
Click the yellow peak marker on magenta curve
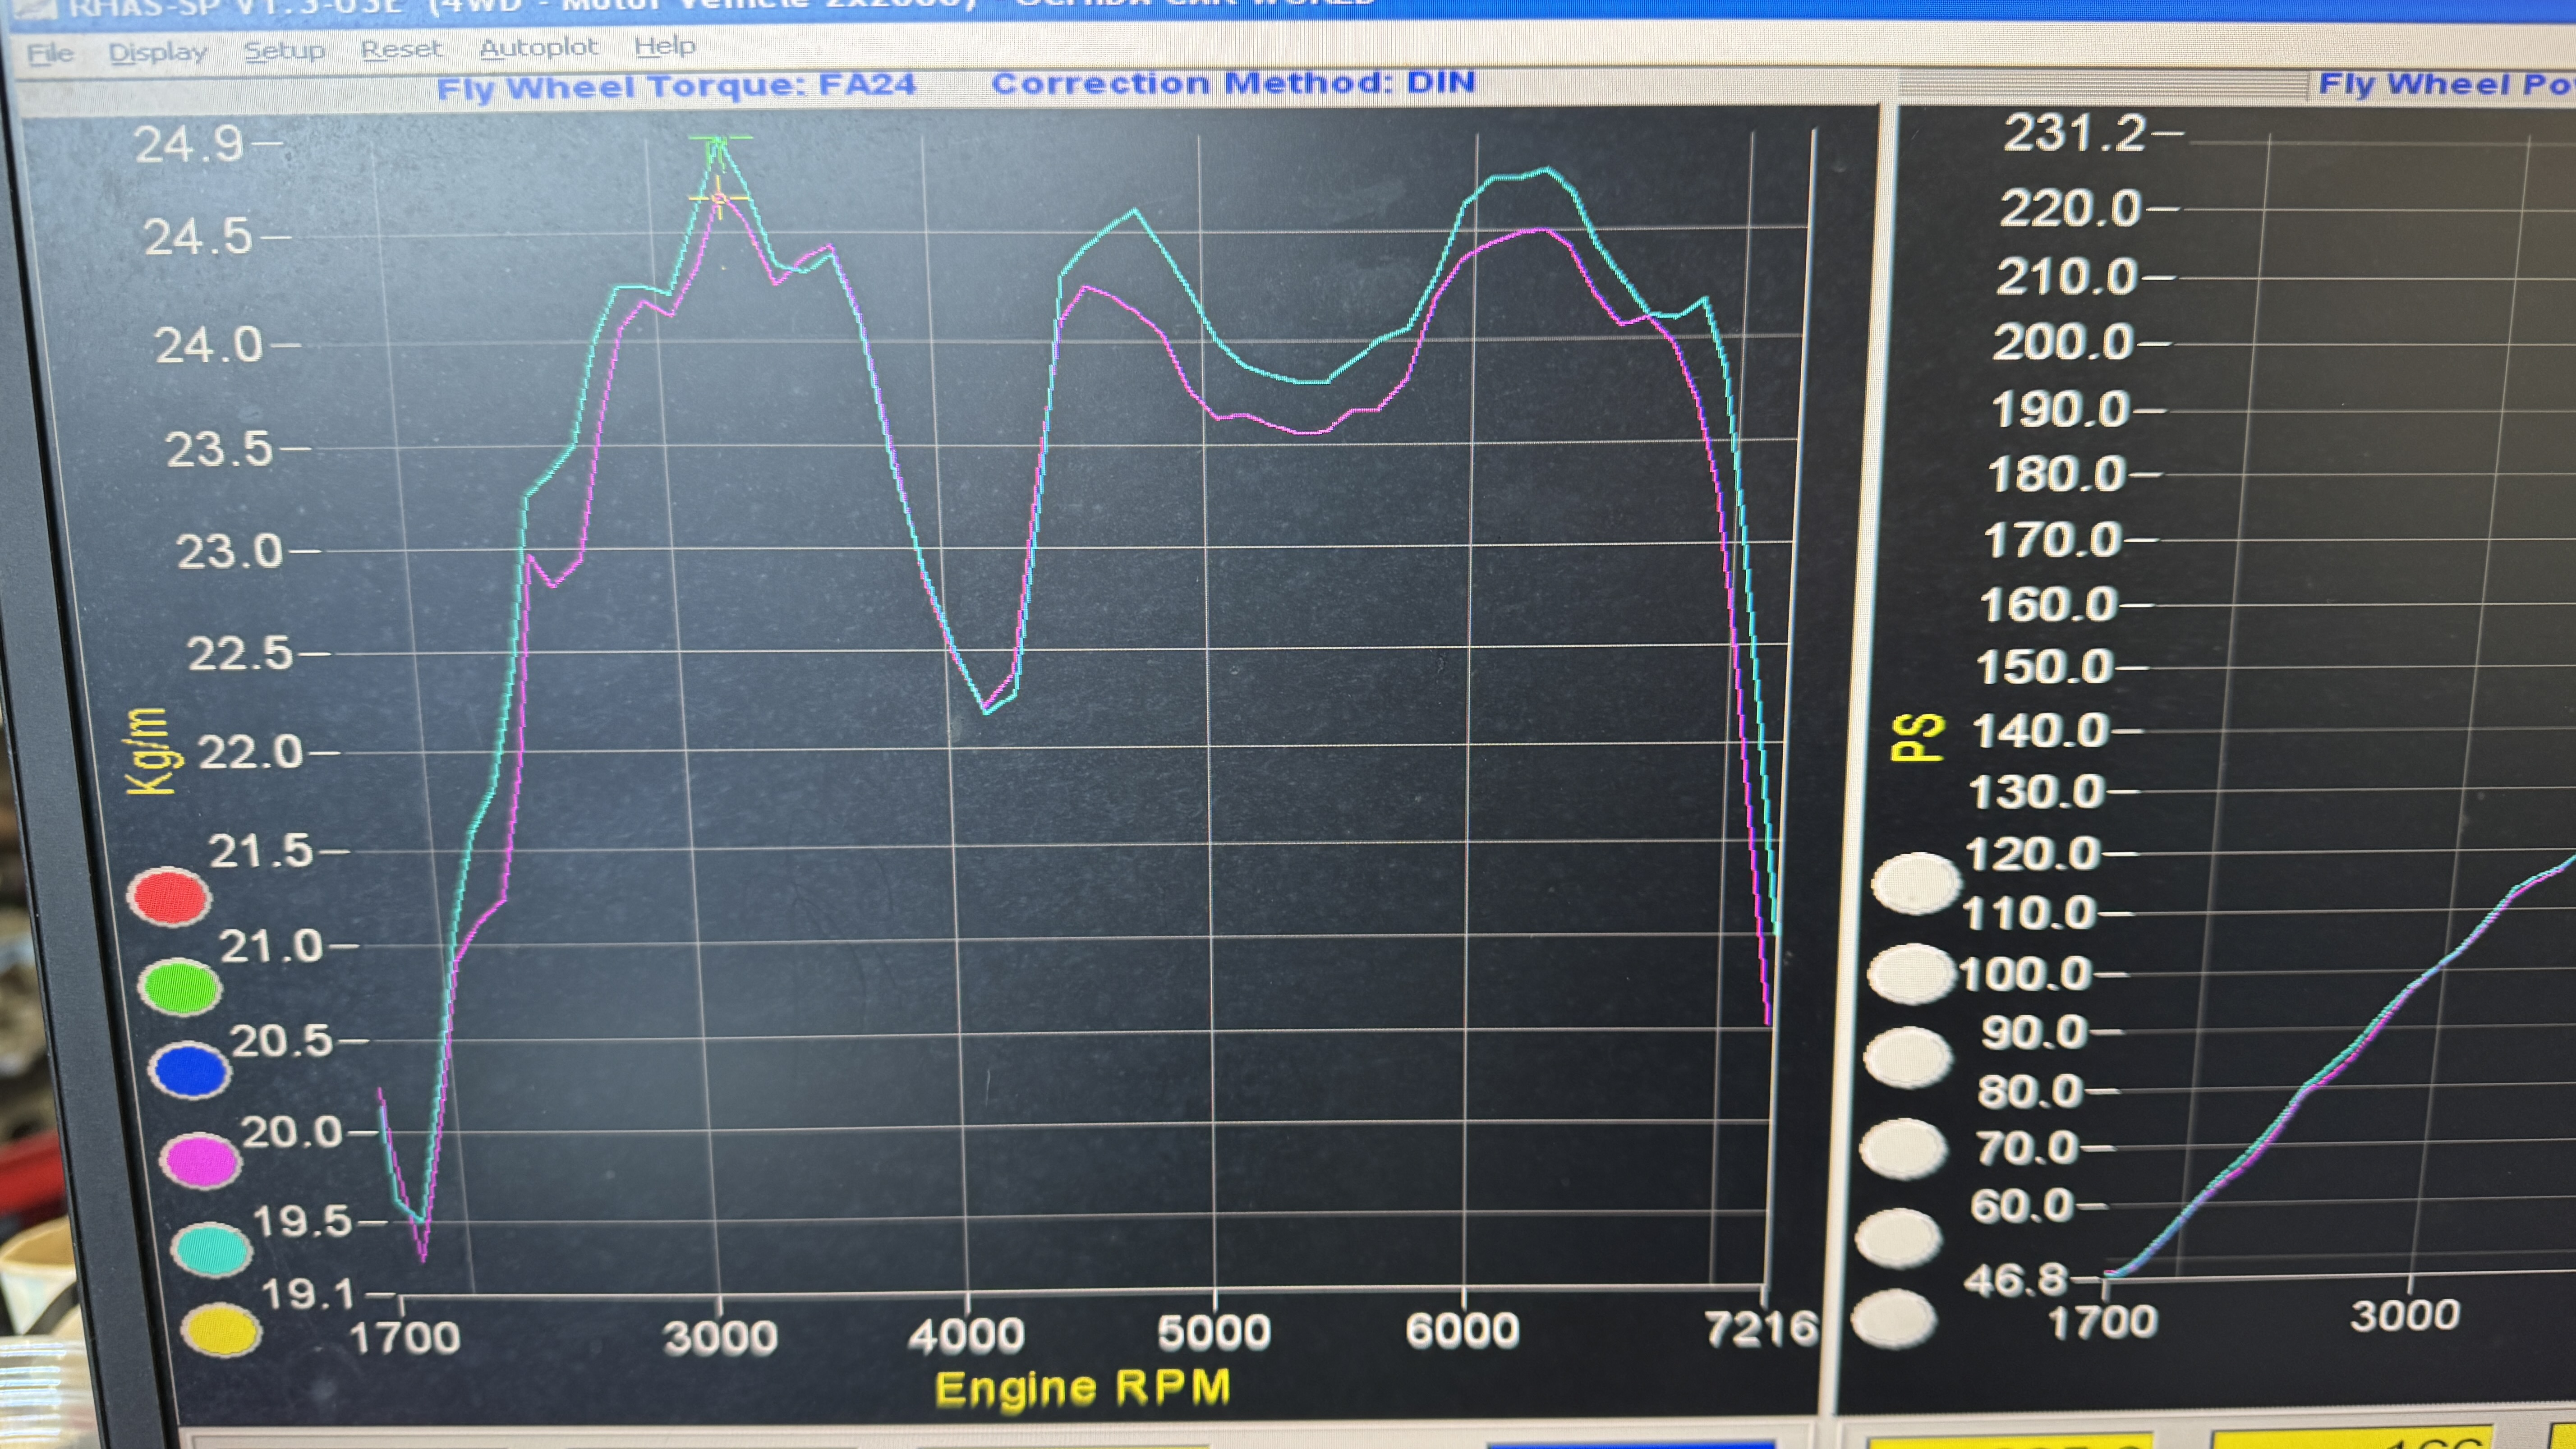tap(718, 199)
